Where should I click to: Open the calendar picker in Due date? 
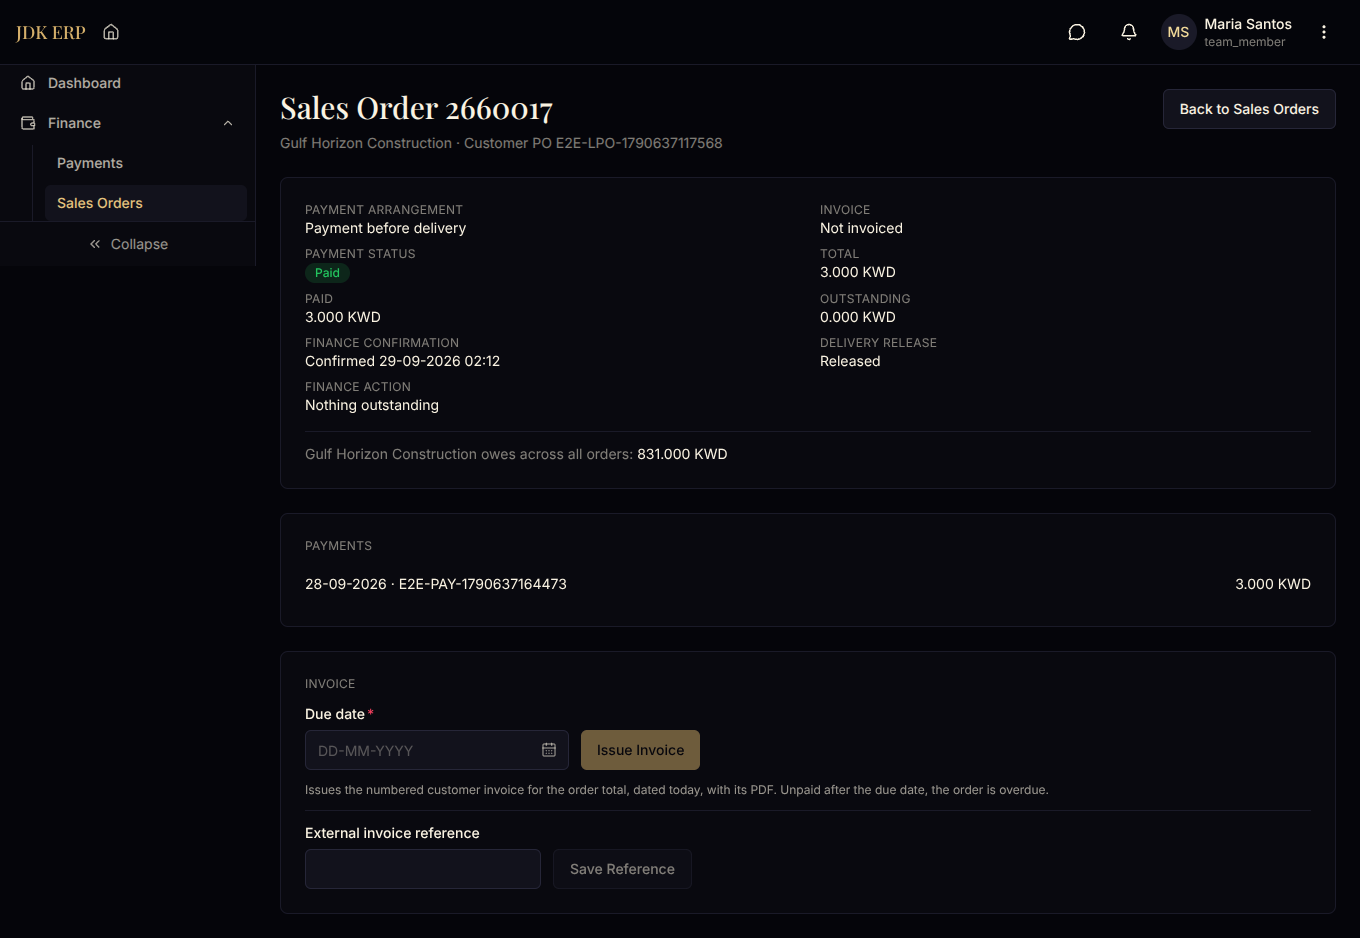(x=549, y=750)
